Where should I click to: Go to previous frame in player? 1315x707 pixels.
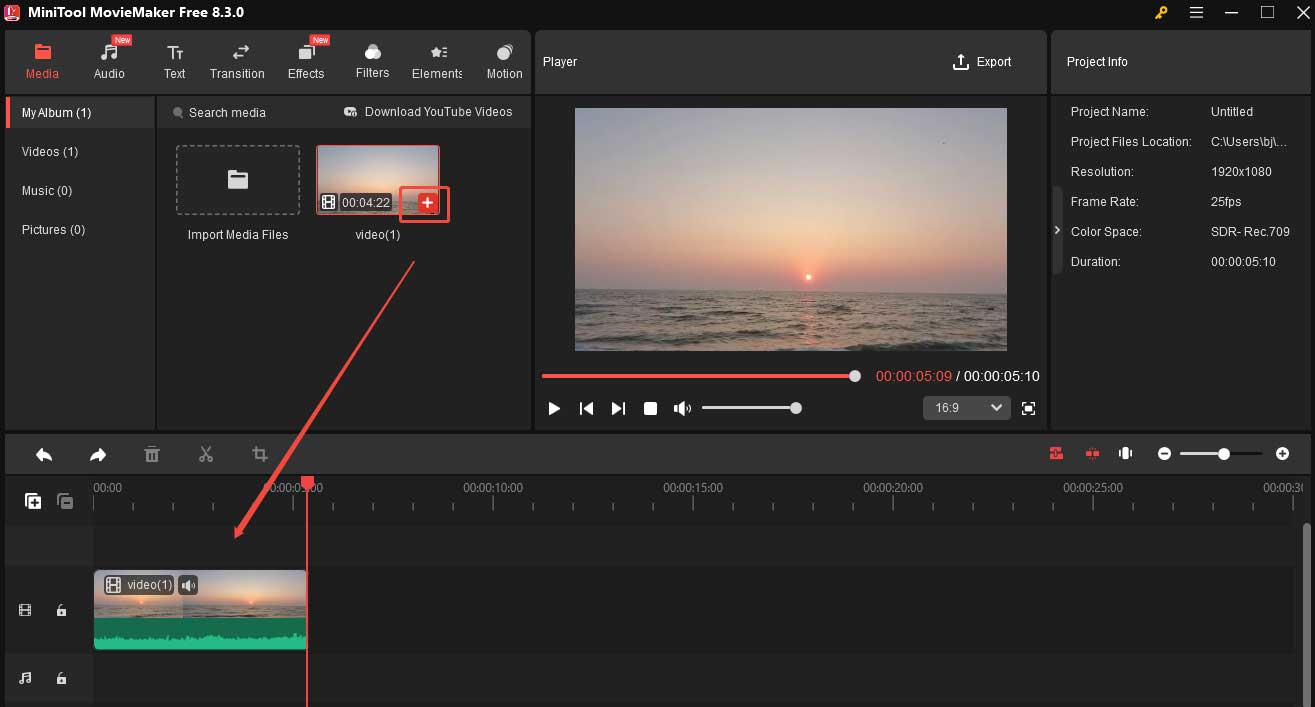587,408
